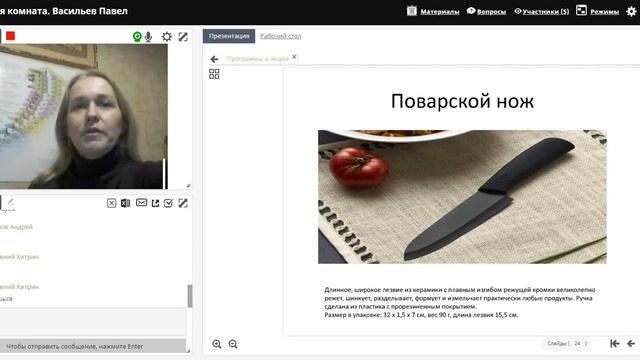640x360 pixels.
Task: Click the Поварской нож slide title
Action: tap(462, 101)
